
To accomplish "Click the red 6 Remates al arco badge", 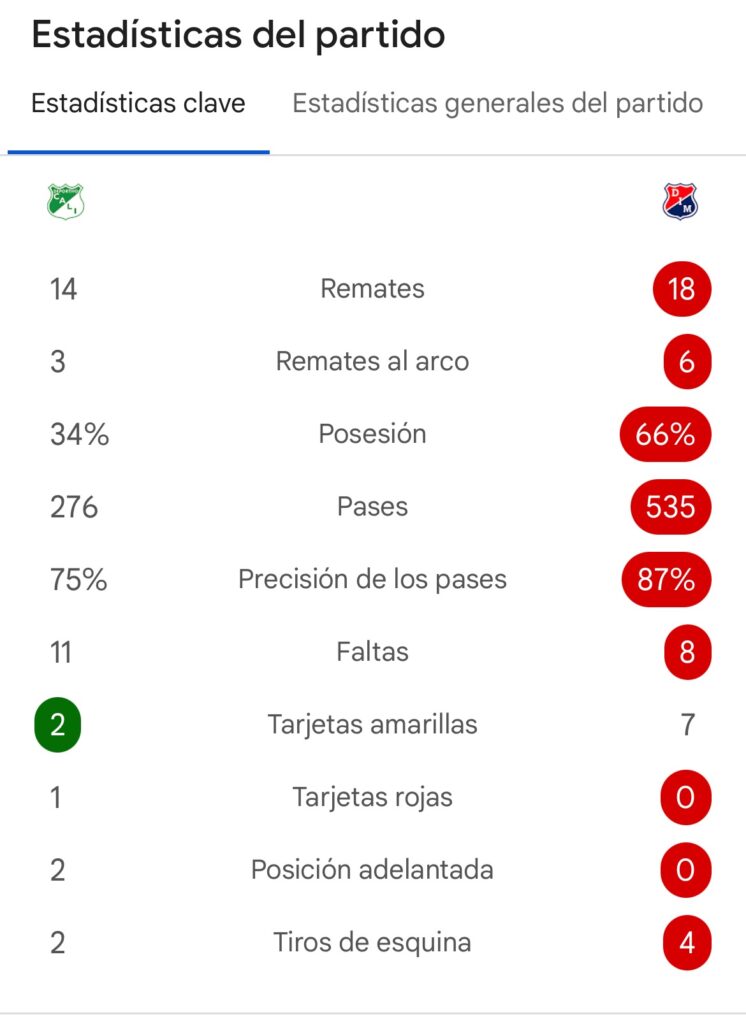I will coord(686,362).
